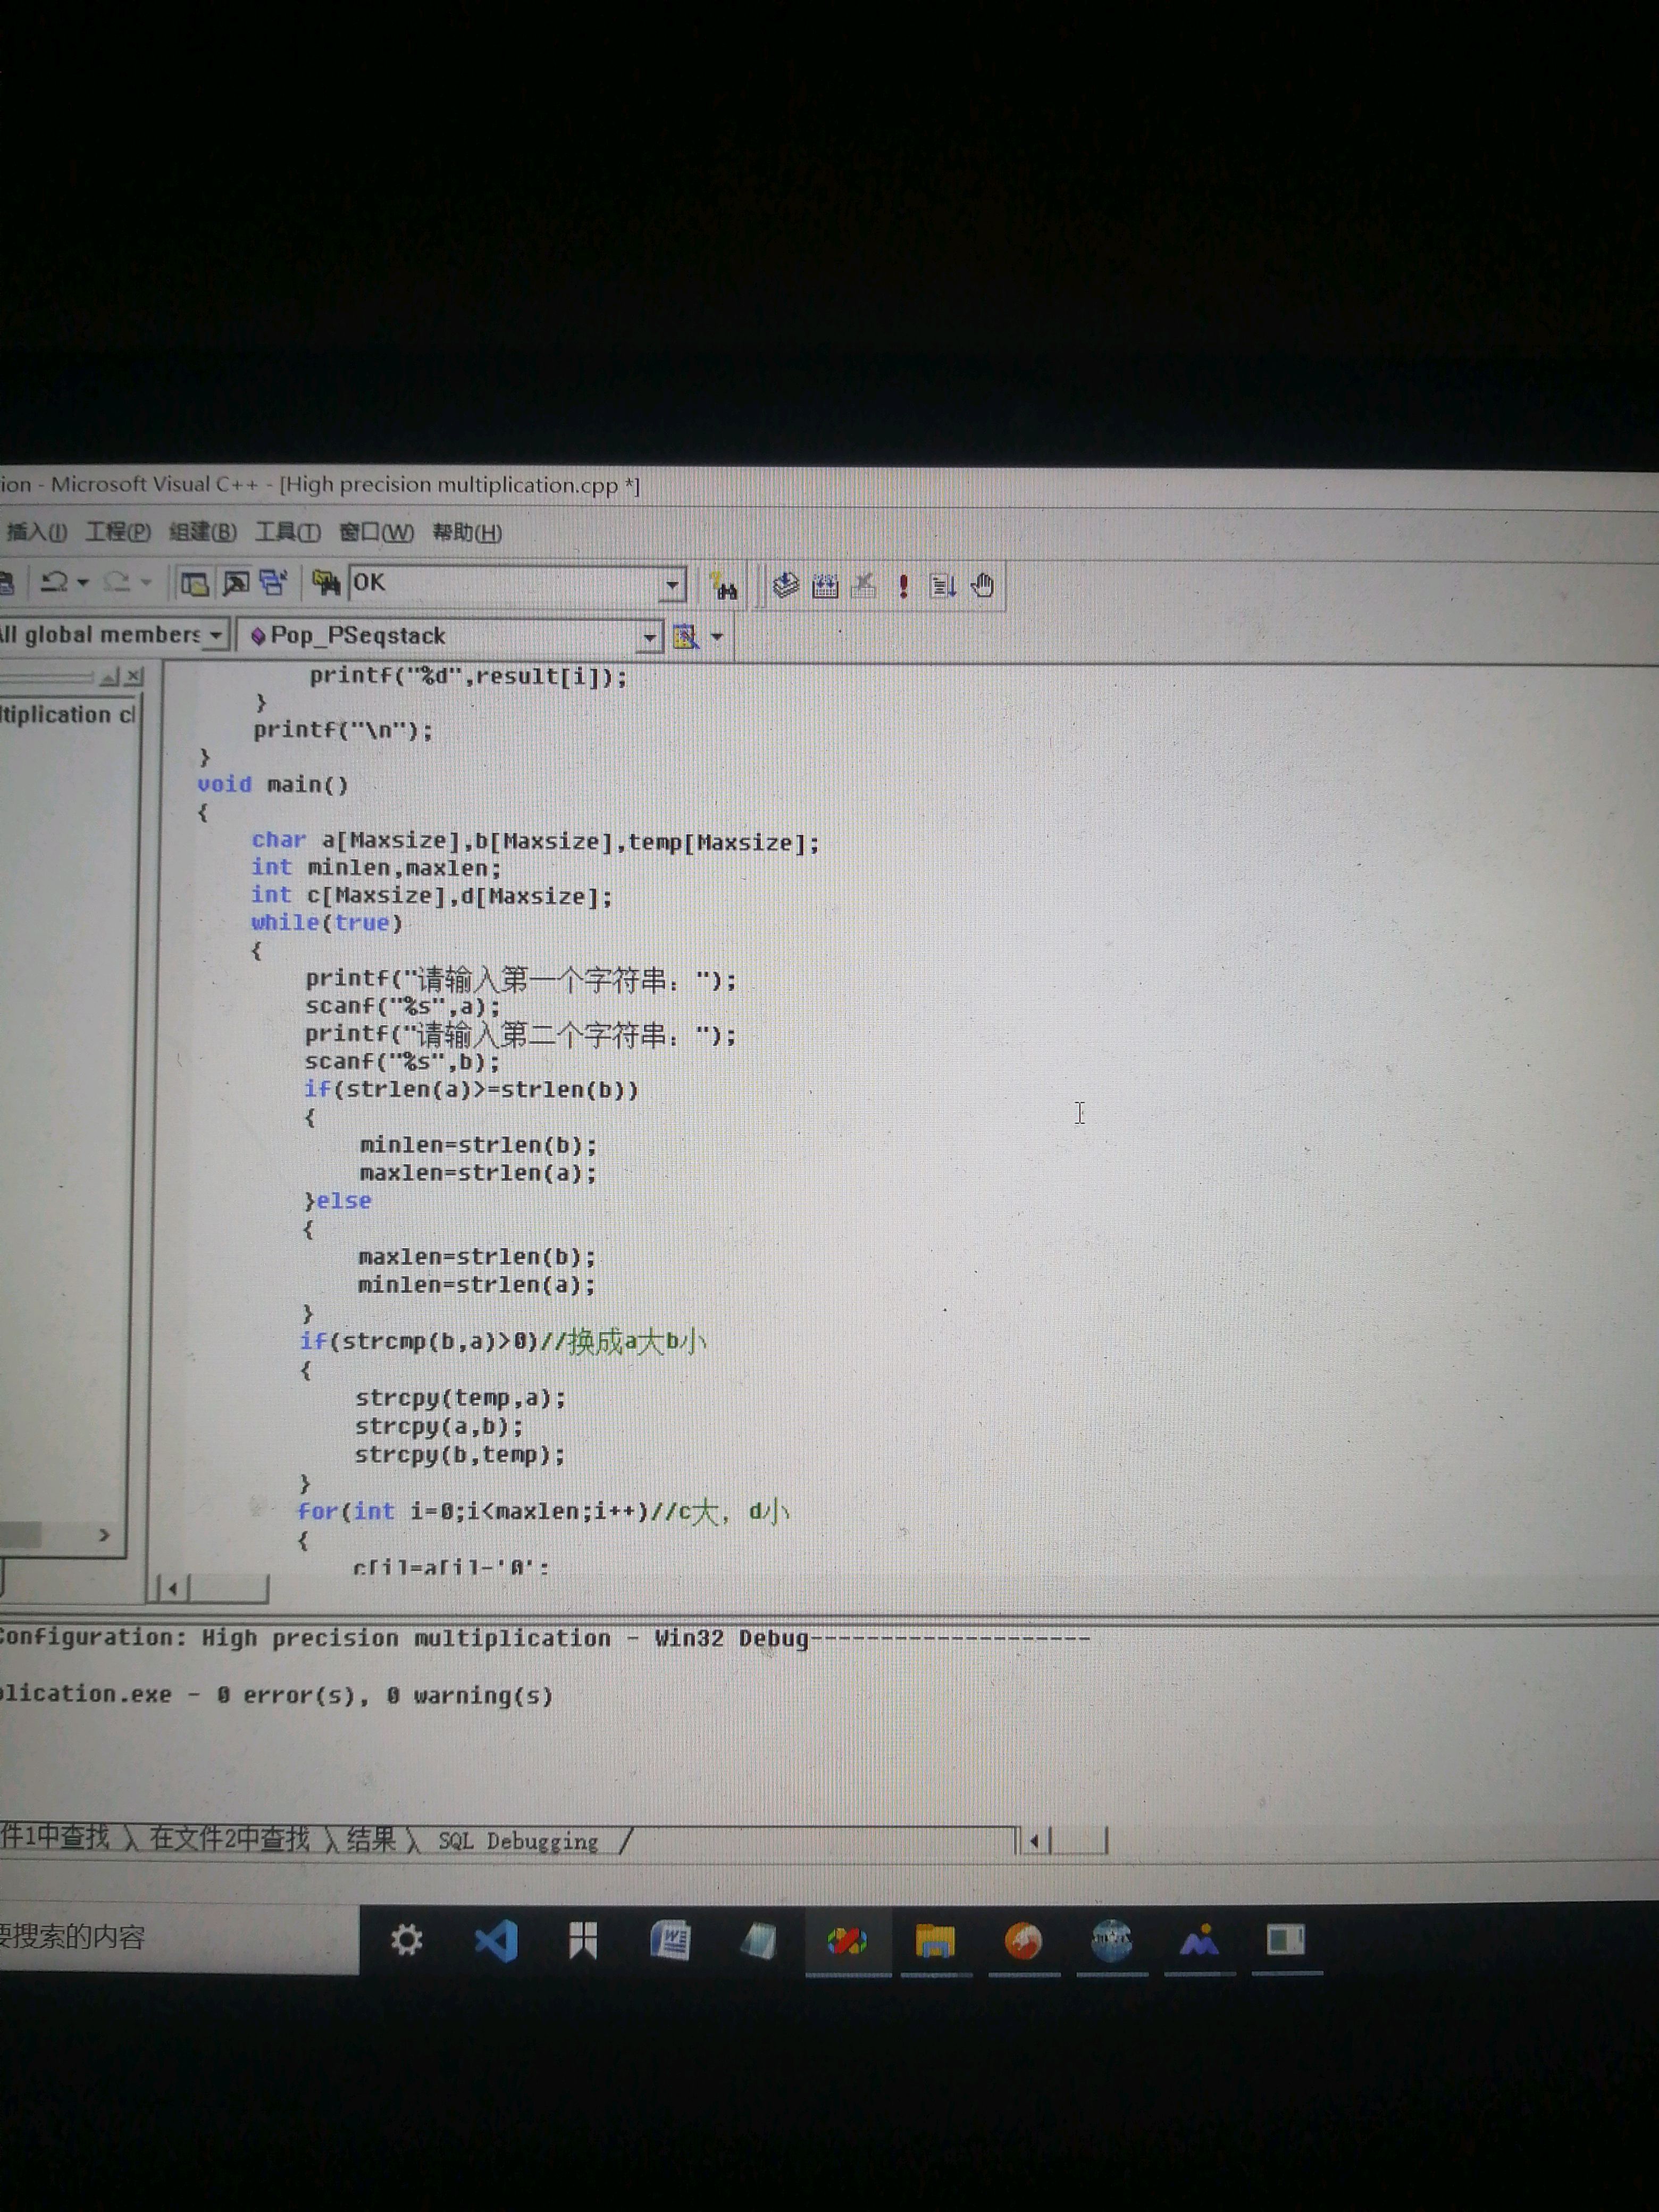Viewport: 1659px width, 2212px height.
Task: Click the editor horizontal scrollbar left arrow
Action: point(172,1588)
